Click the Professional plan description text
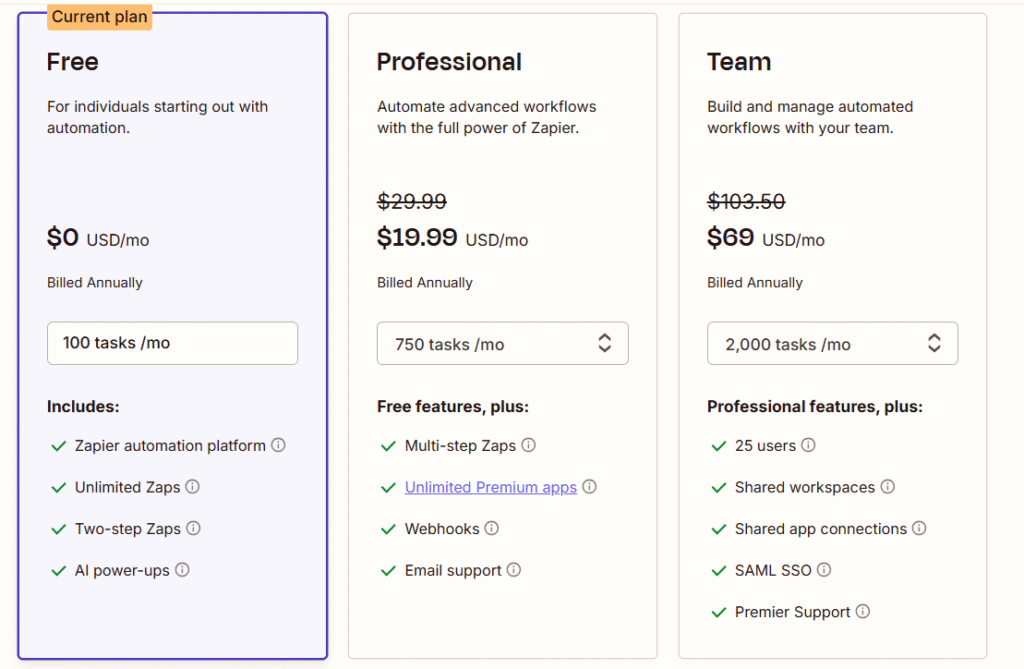1024x669 pixels. (487, 117)
